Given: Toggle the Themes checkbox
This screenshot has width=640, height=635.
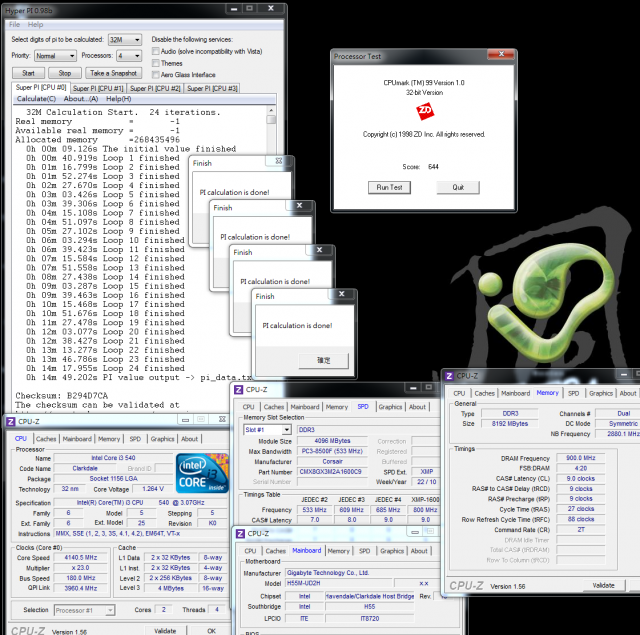Looking at the screenshot, I should [156, 63].
